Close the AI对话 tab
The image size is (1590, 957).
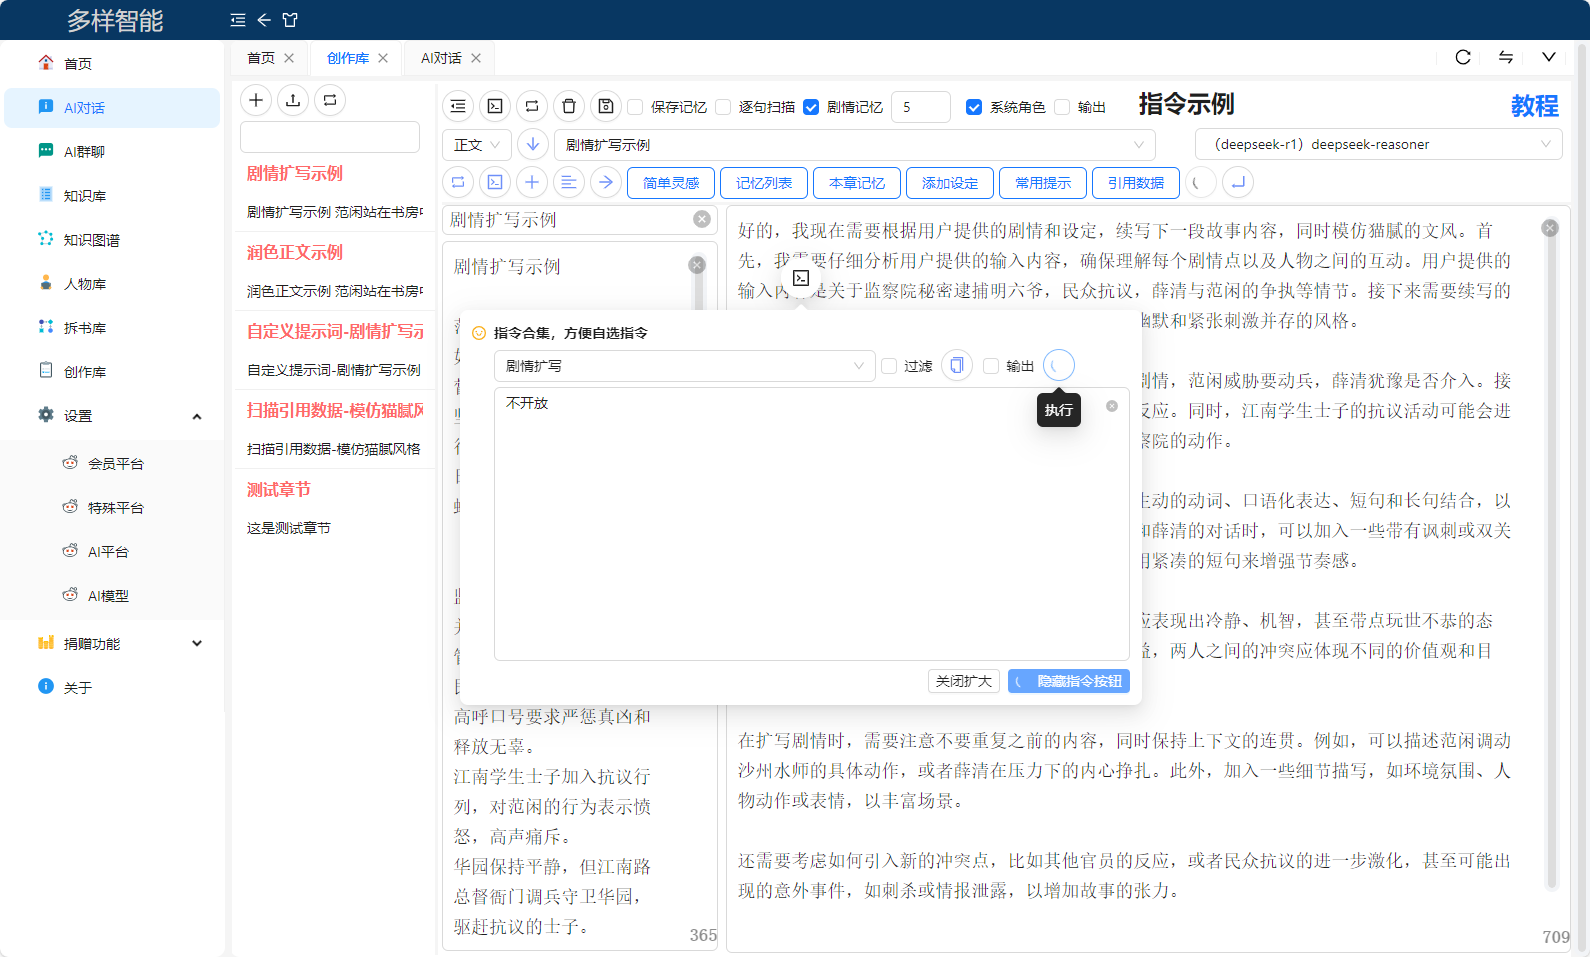point(476,58)
